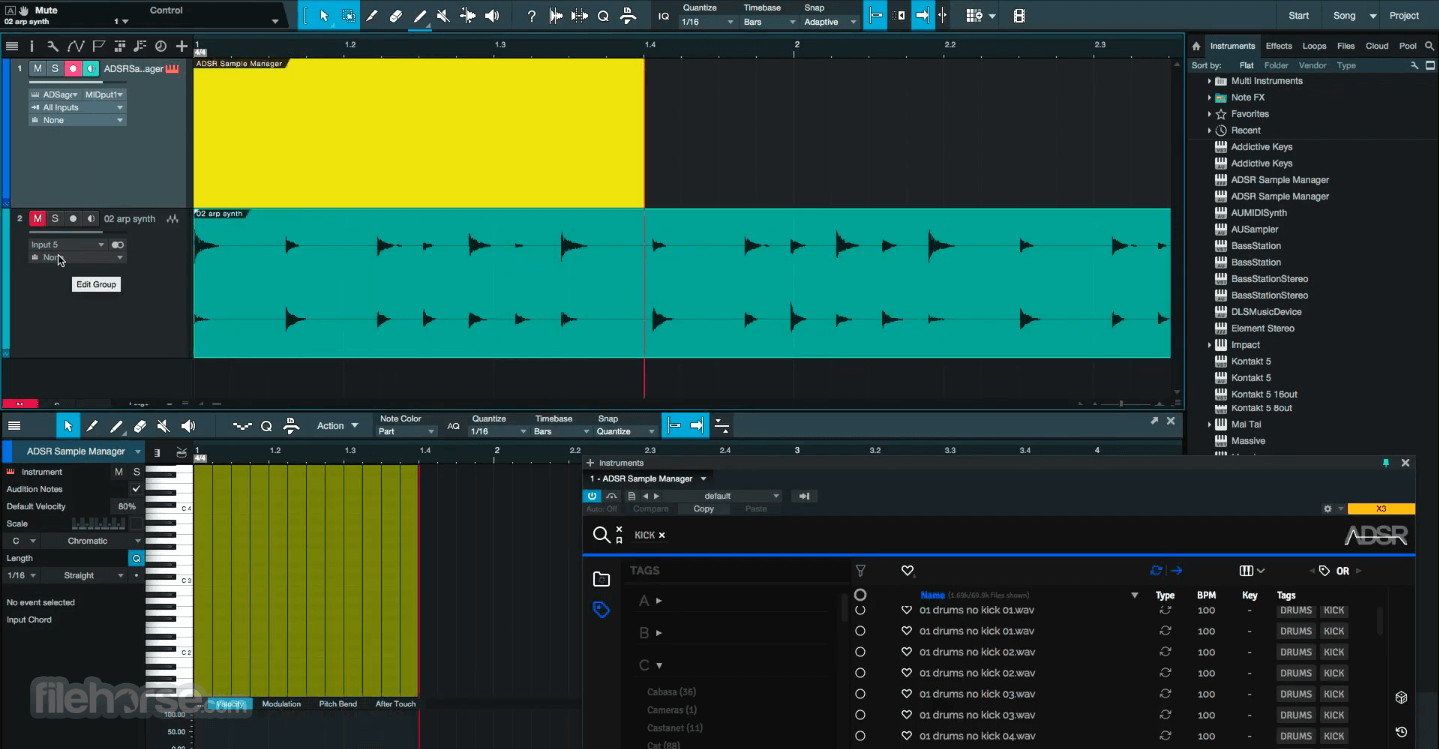Select the Paint tool in the top toolbar
Image resolution: width=1439 pixels, height=749 pixels.
pos(420,16)
